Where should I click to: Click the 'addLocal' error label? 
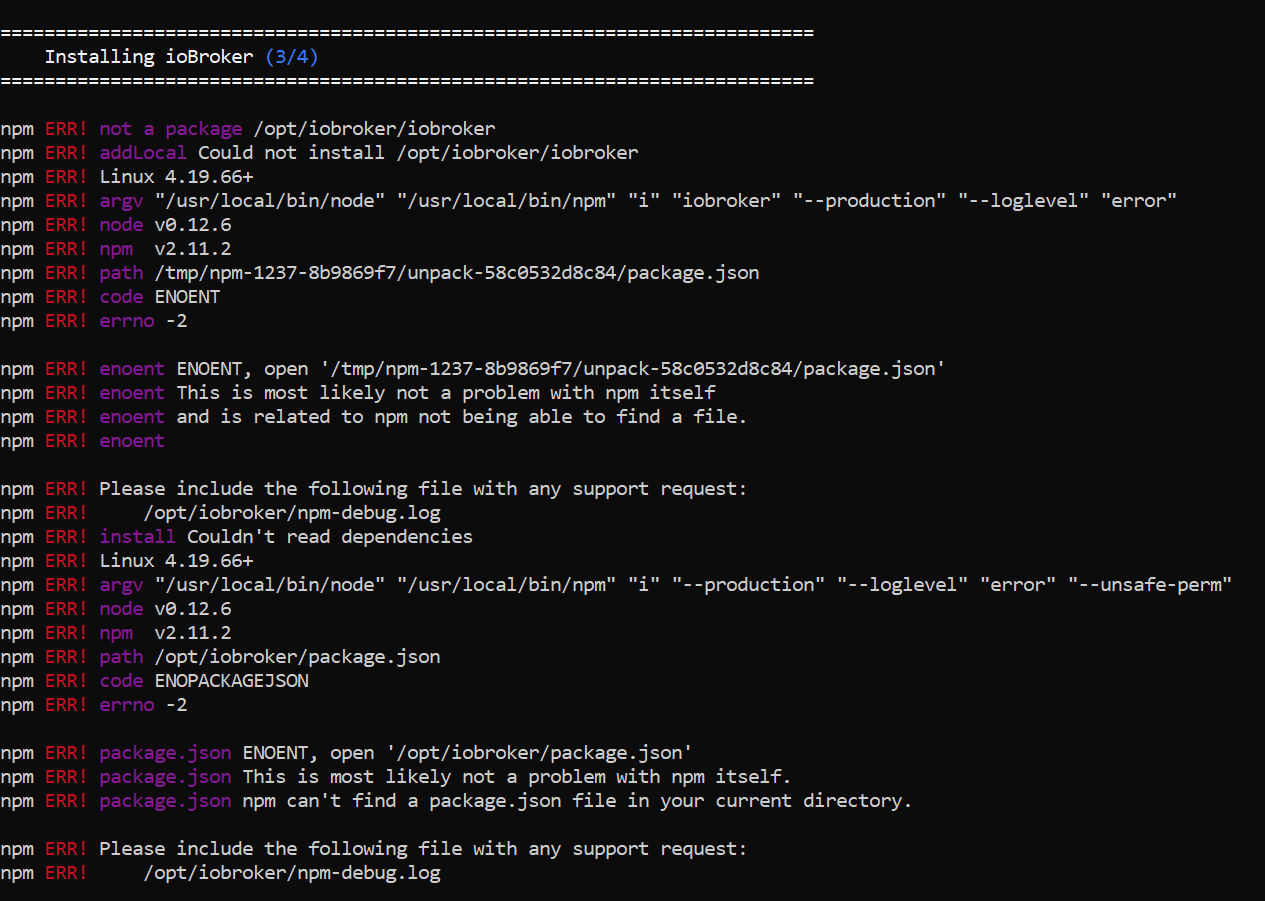point(143,153)
